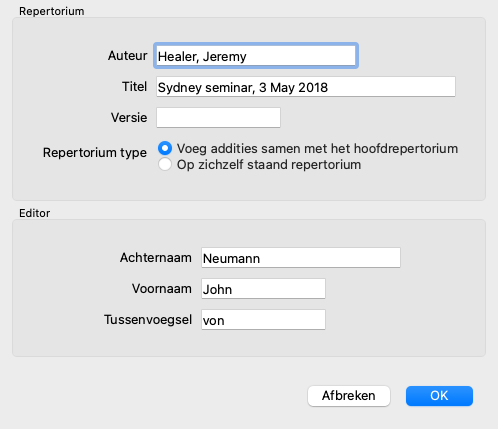This screenshot has width=498, height=429.
Task: Click the Tussenvoegsel field containing von
Action: pyautogui.click(x=263, y=320)
